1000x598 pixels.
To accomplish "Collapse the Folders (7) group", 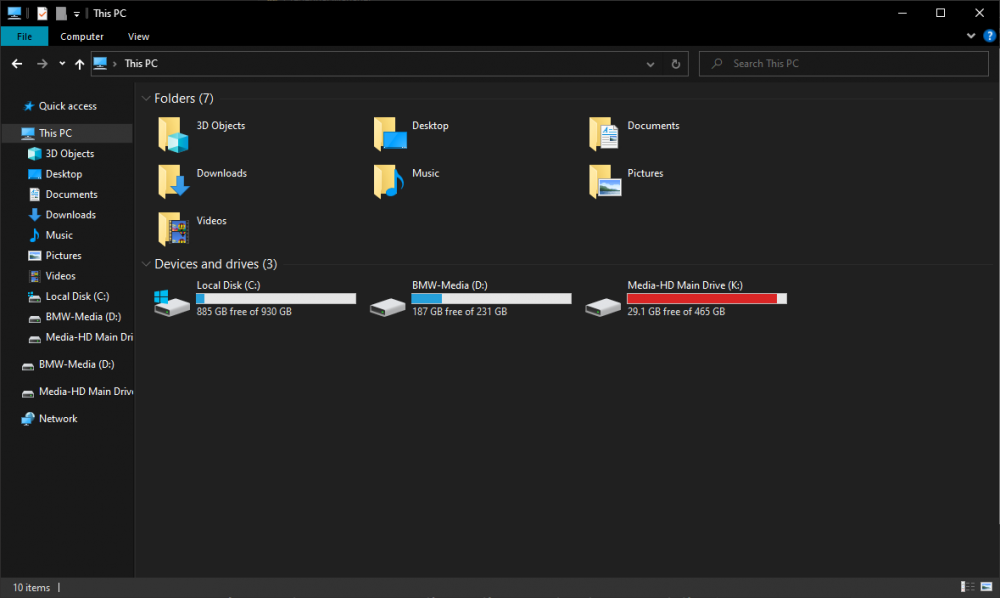I will point(146,98).
